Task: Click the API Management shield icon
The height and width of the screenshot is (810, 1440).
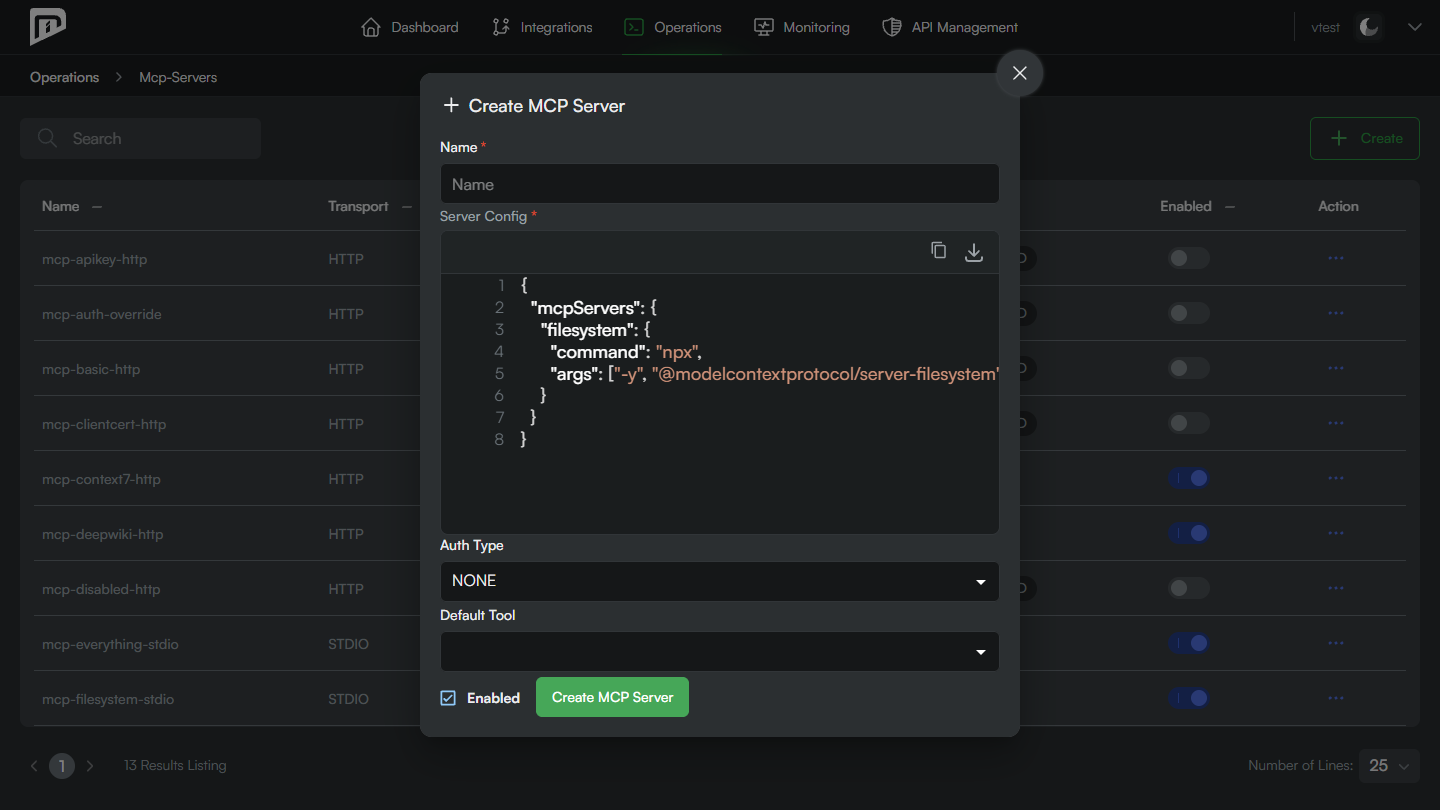Action: coord(891,27)
